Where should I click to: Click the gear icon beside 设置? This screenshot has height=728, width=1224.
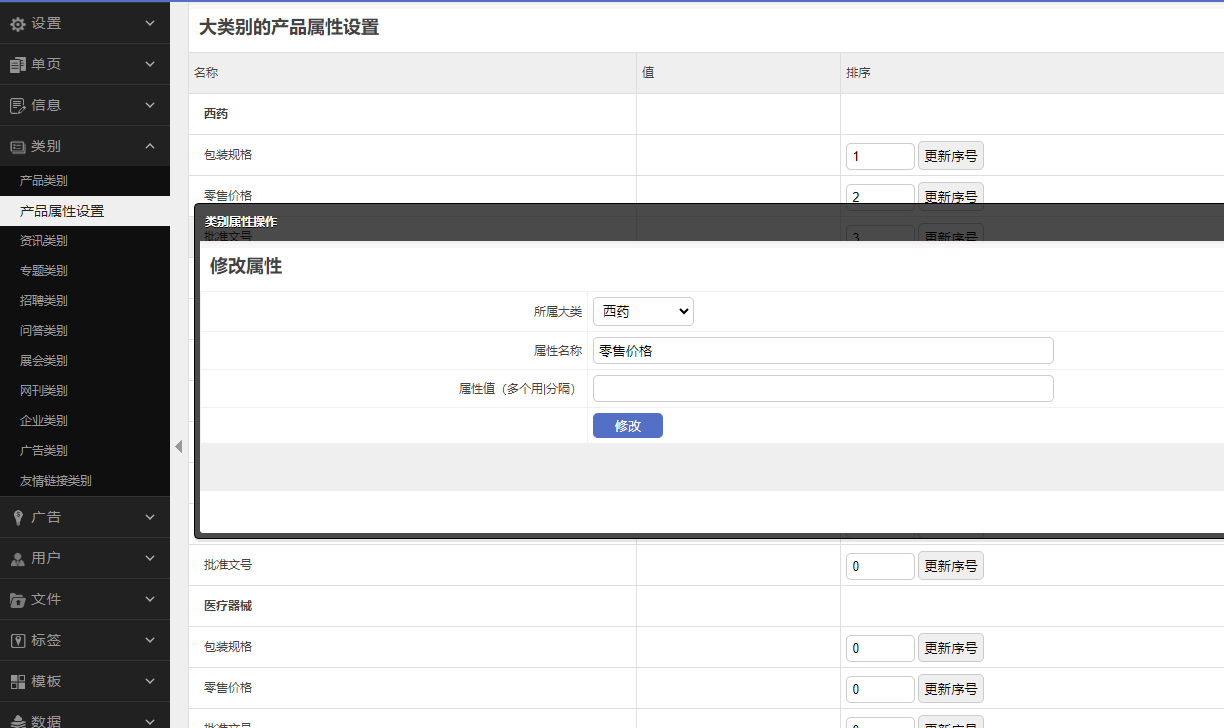coord(17,23)
